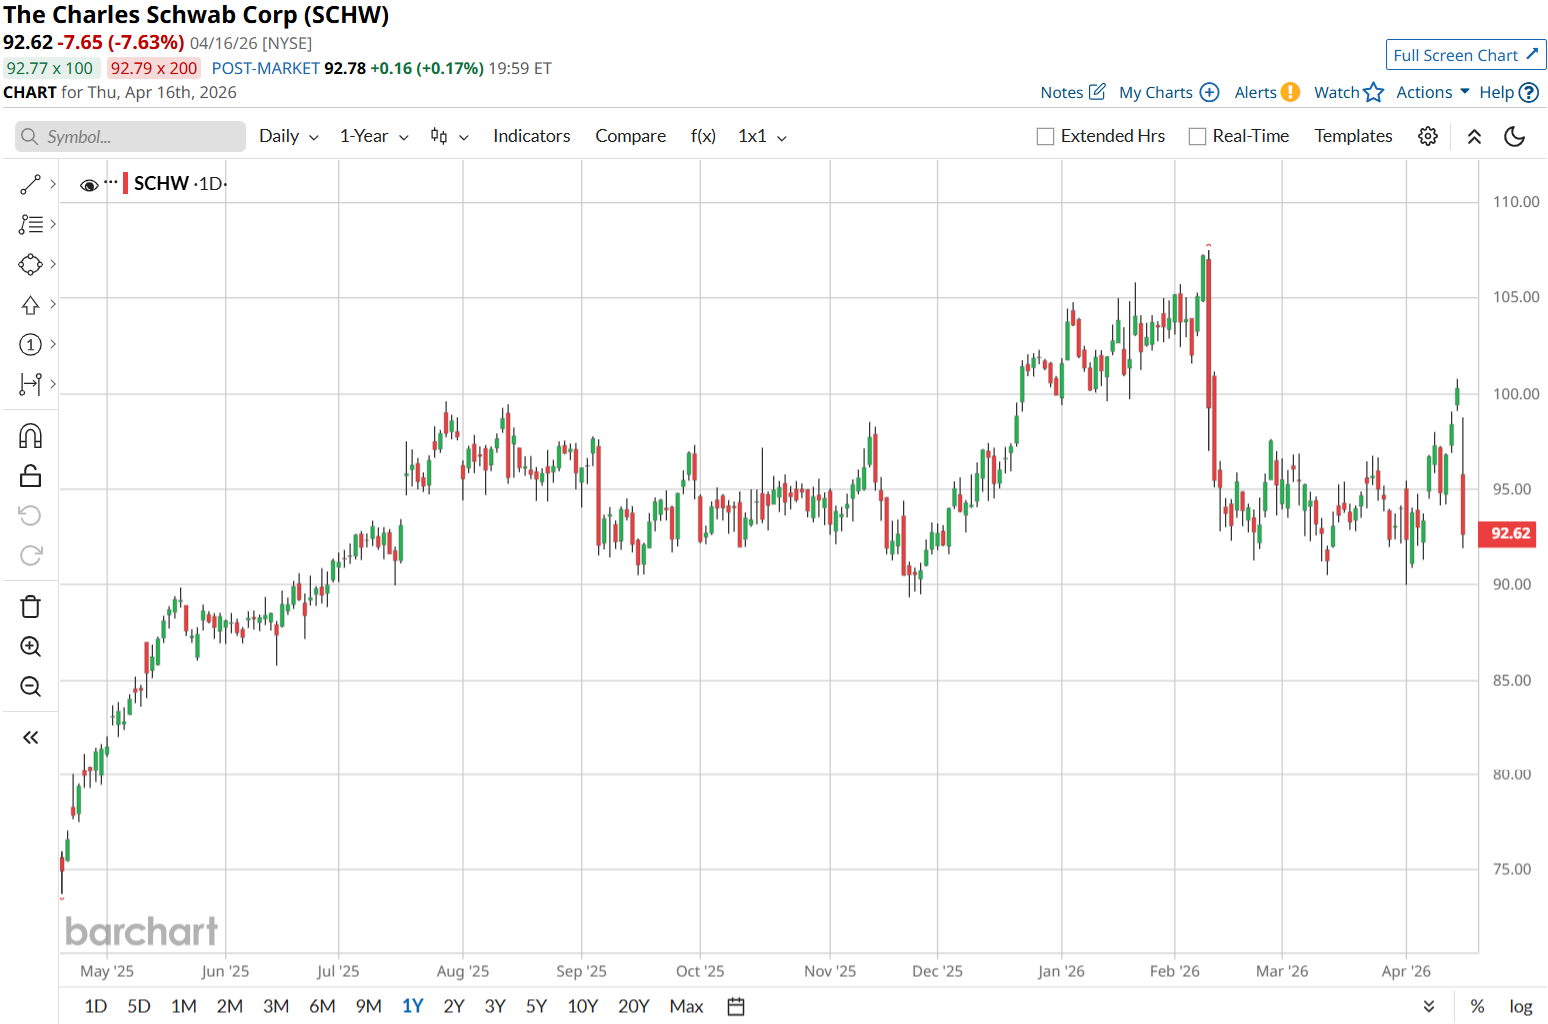Select the arrow marker tool
Screen dimensions: 1548x1024
[x=30, y=304]
